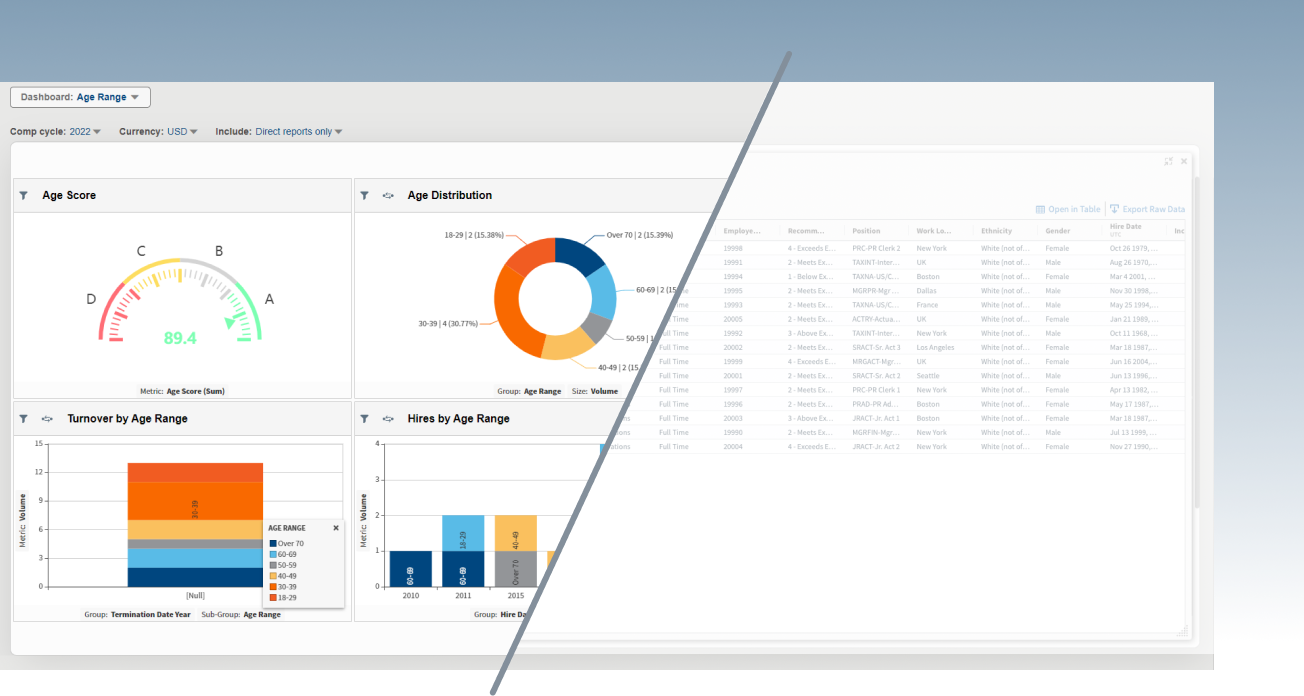The image size is (1304, 696).
Task: Click the 2010 bar in Hires chart
Action: tap(410, 568)
